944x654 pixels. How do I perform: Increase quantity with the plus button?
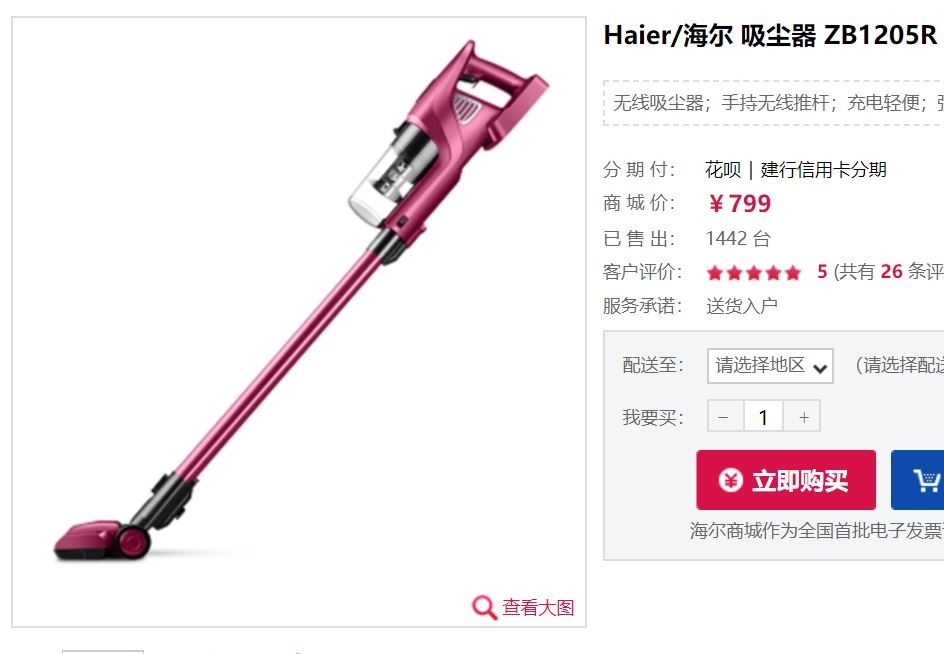tap(803, 416)
